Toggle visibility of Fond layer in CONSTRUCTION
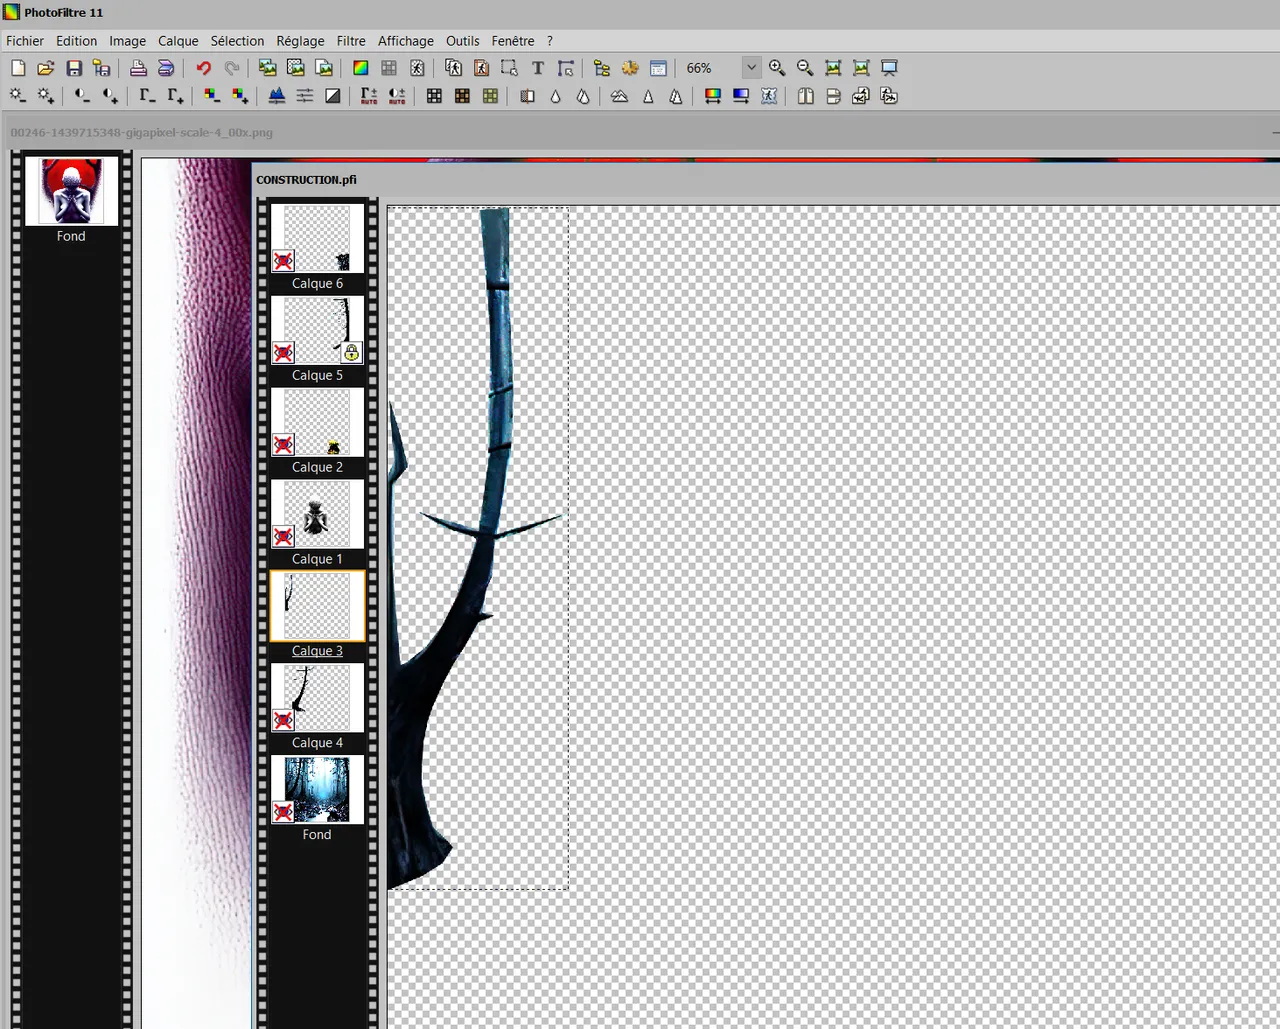 pyautogui.click(x=284, y=812)
